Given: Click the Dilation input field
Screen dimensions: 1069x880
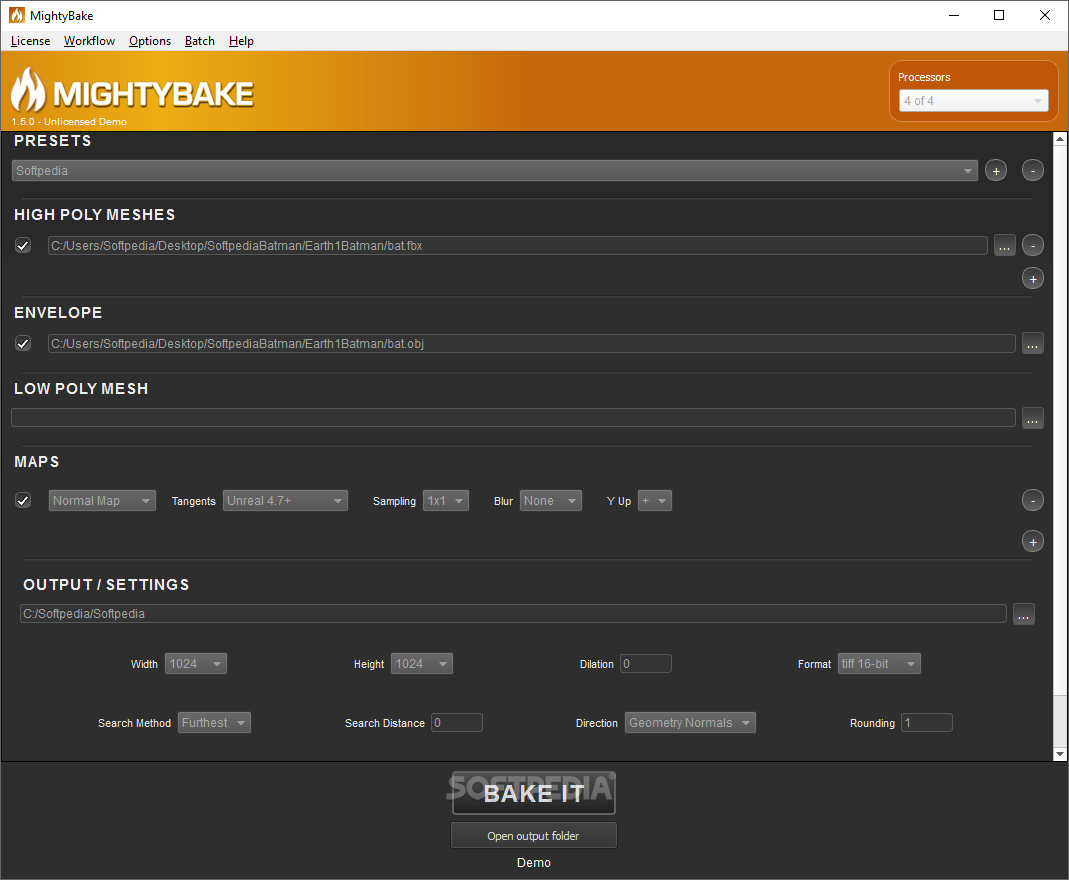Looking at the screenshot, I should pos(646,664).
